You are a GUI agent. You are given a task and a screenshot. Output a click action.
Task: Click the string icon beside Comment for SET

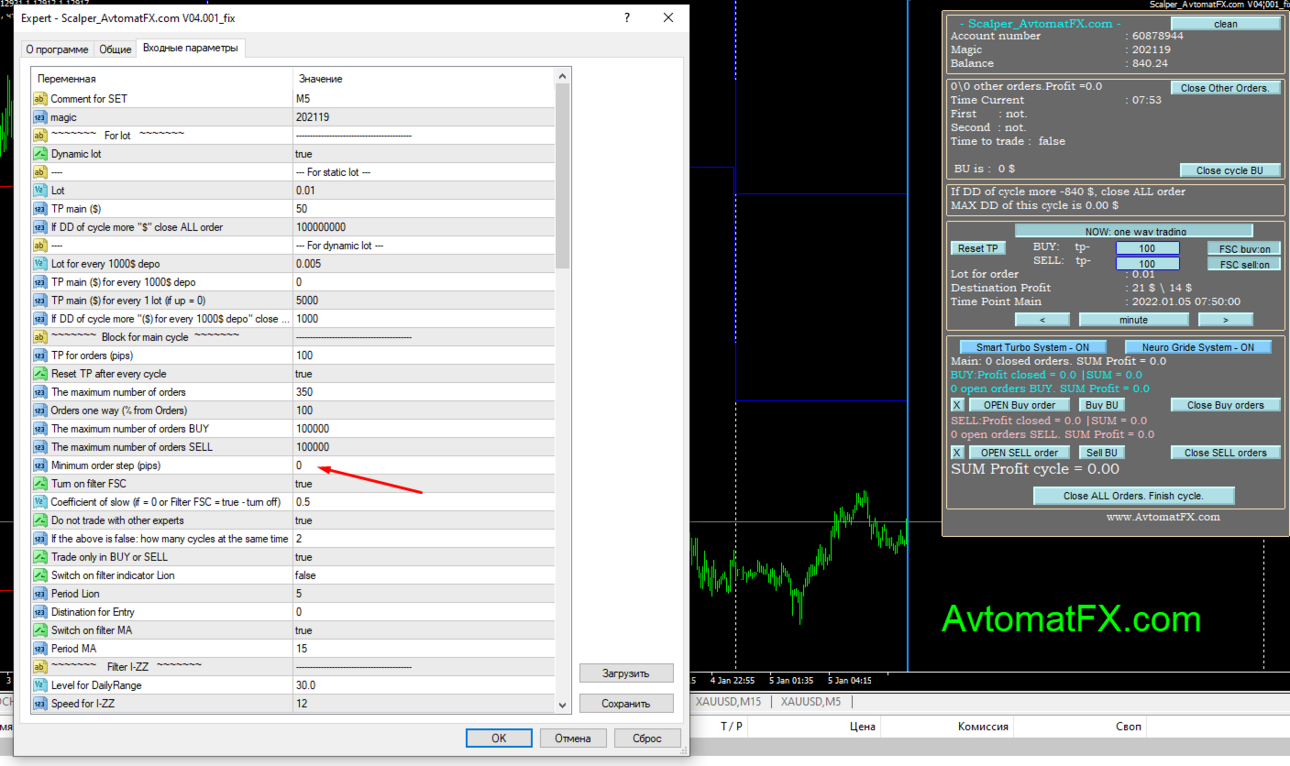[40, 99]
